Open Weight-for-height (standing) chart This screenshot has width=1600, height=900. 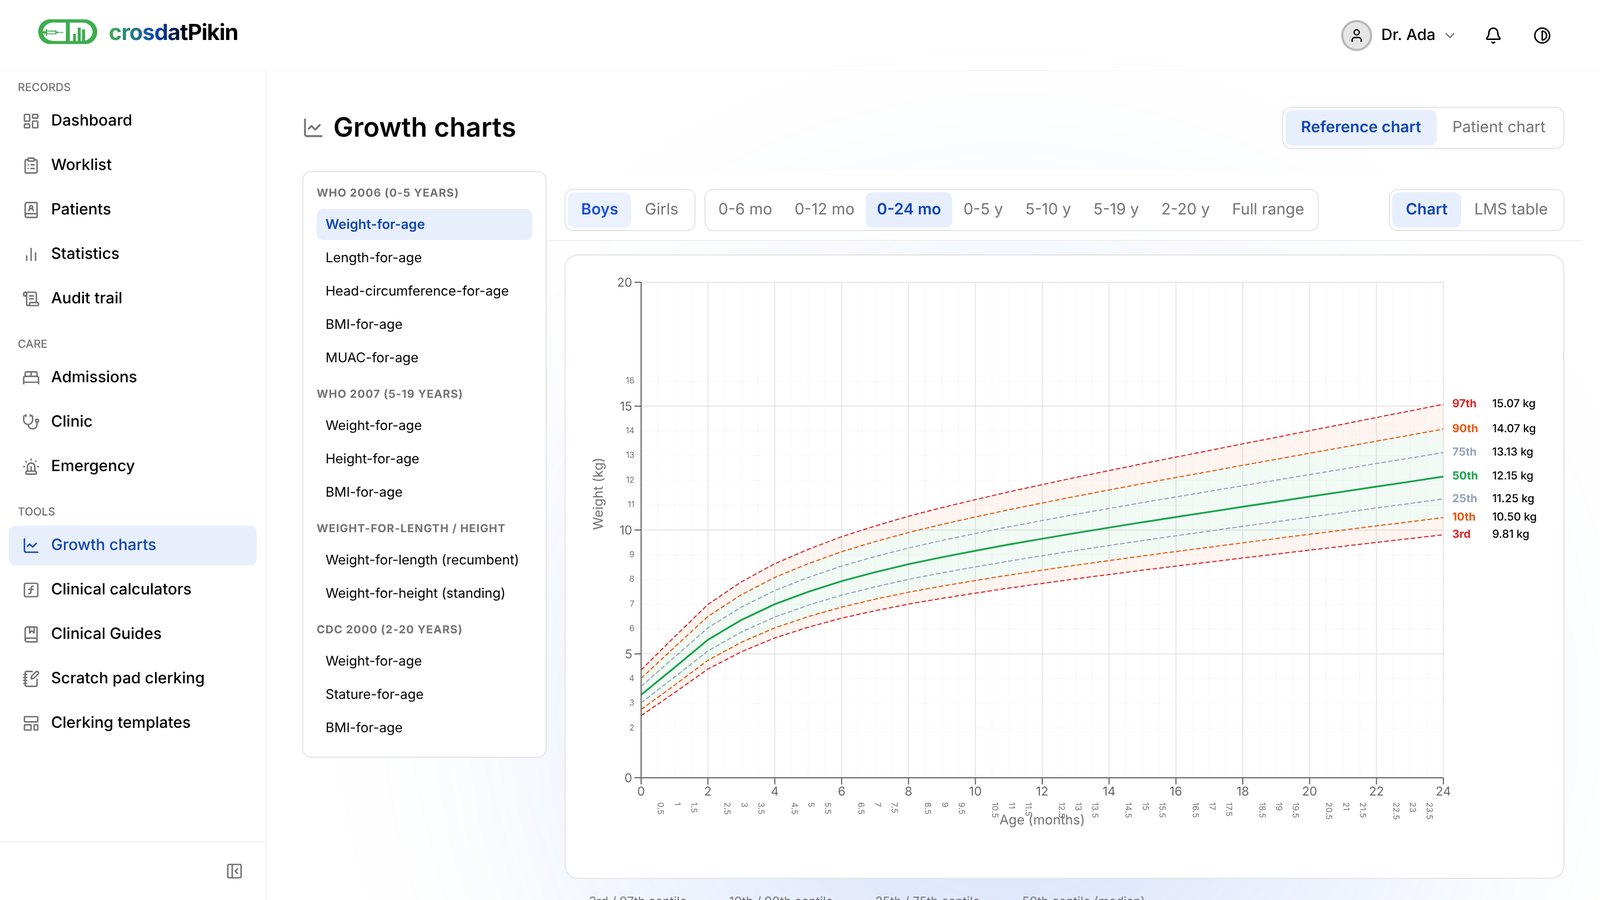point(424,593)
